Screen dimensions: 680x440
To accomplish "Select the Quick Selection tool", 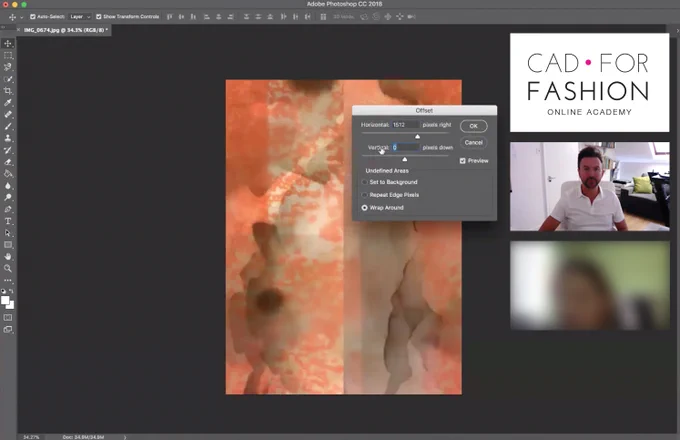I will click(8, 79).
